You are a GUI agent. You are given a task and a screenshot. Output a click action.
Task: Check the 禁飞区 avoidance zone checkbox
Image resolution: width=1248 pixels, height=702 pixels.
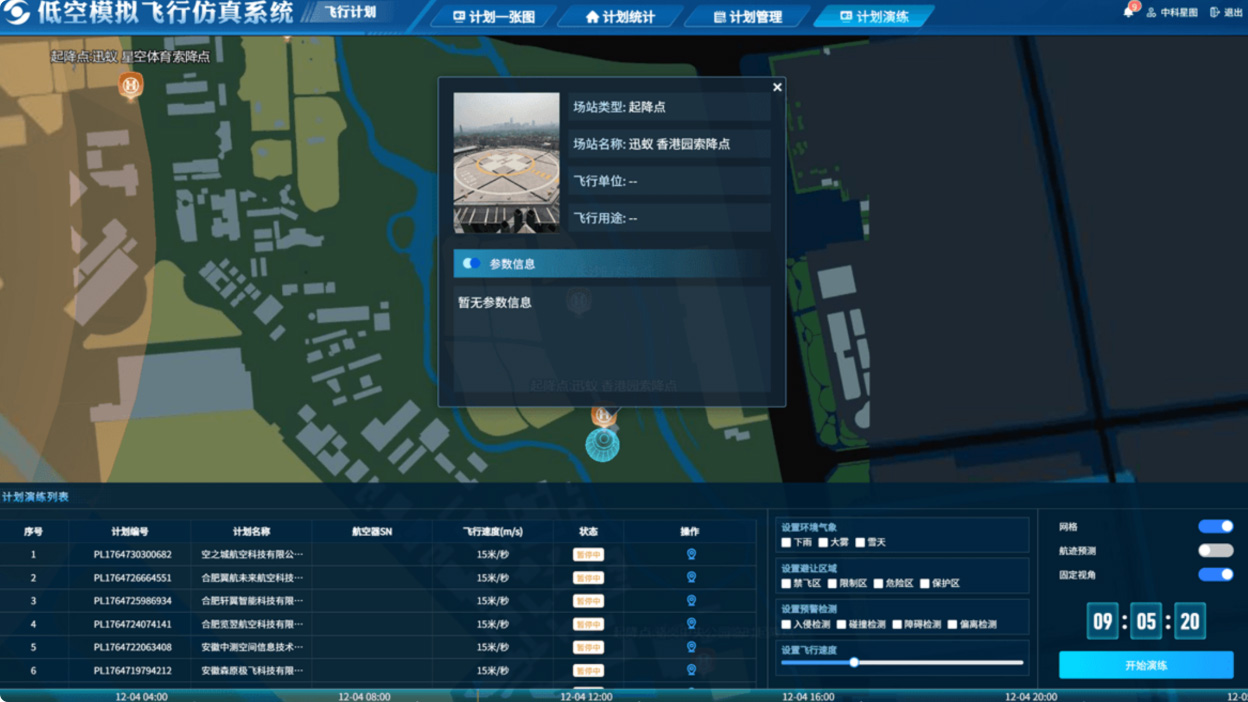pyautogui.click(x=787, y=584)
